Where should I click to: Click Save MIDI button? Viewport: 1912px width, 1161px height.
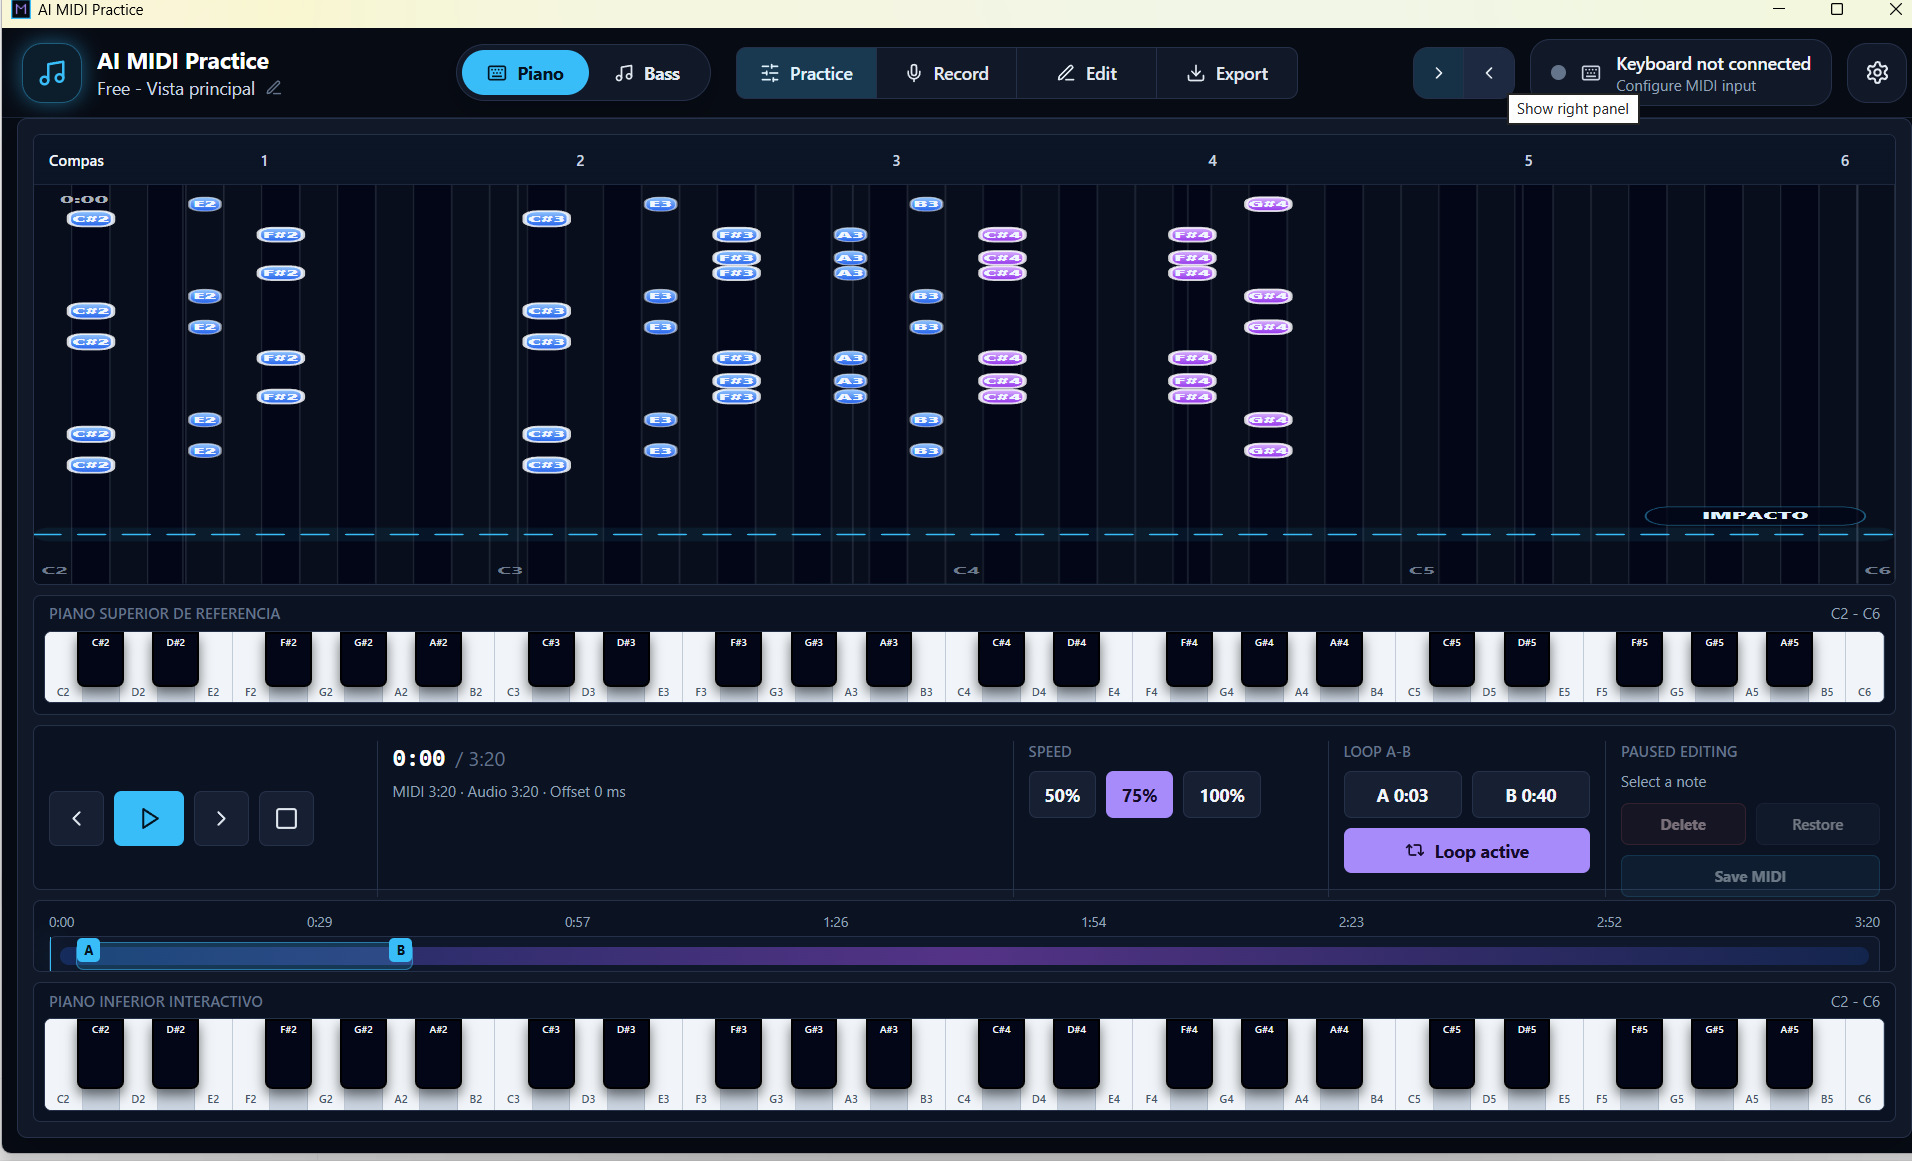click(x=1750, y=876)
